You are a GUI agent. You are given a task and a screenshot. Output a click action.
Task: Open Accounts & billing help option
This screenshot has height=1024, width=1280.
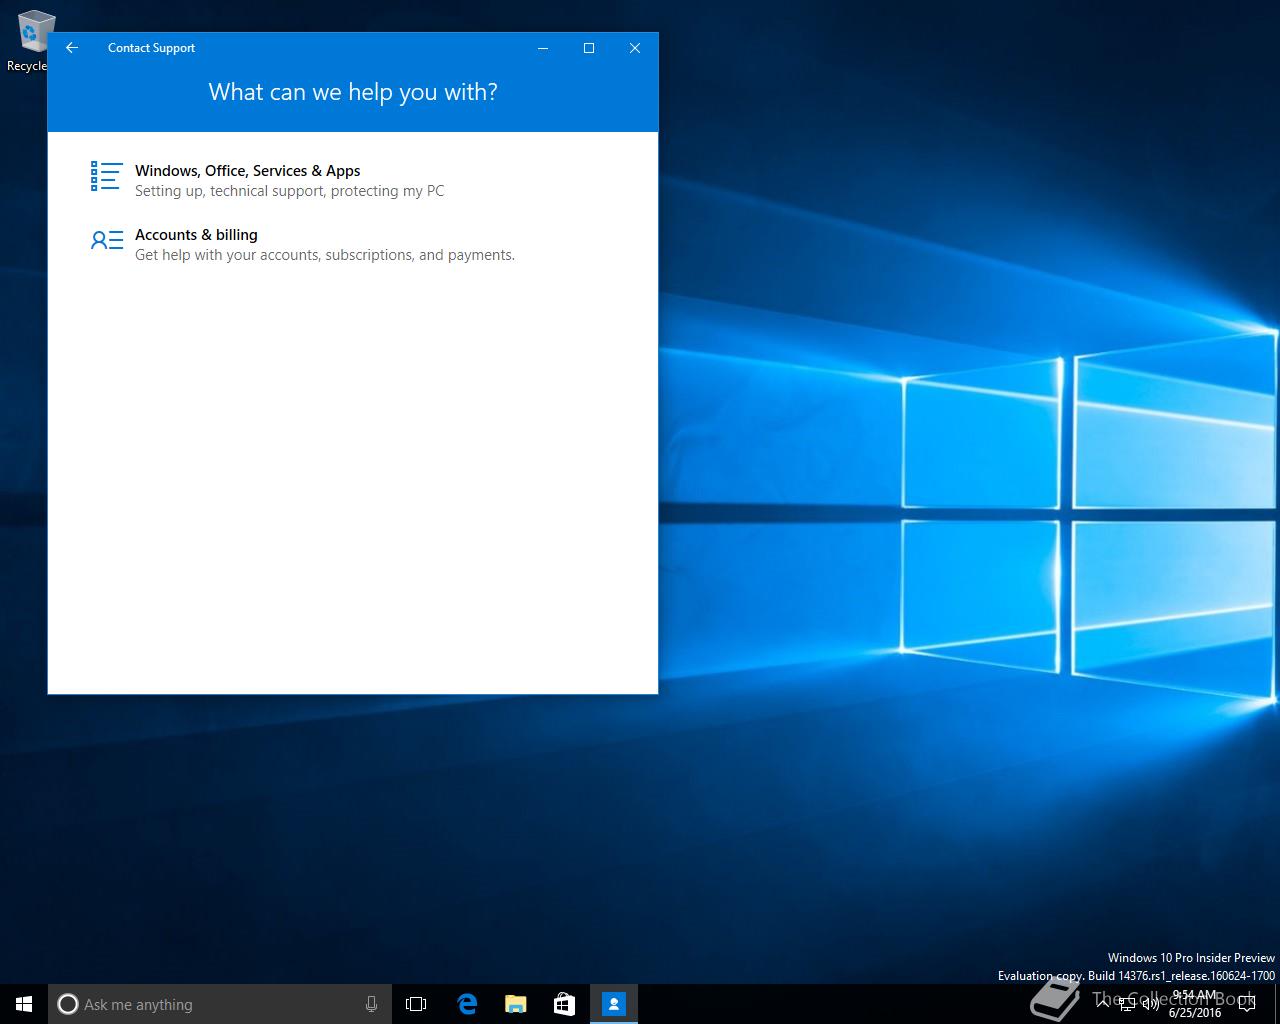point(196,235)
